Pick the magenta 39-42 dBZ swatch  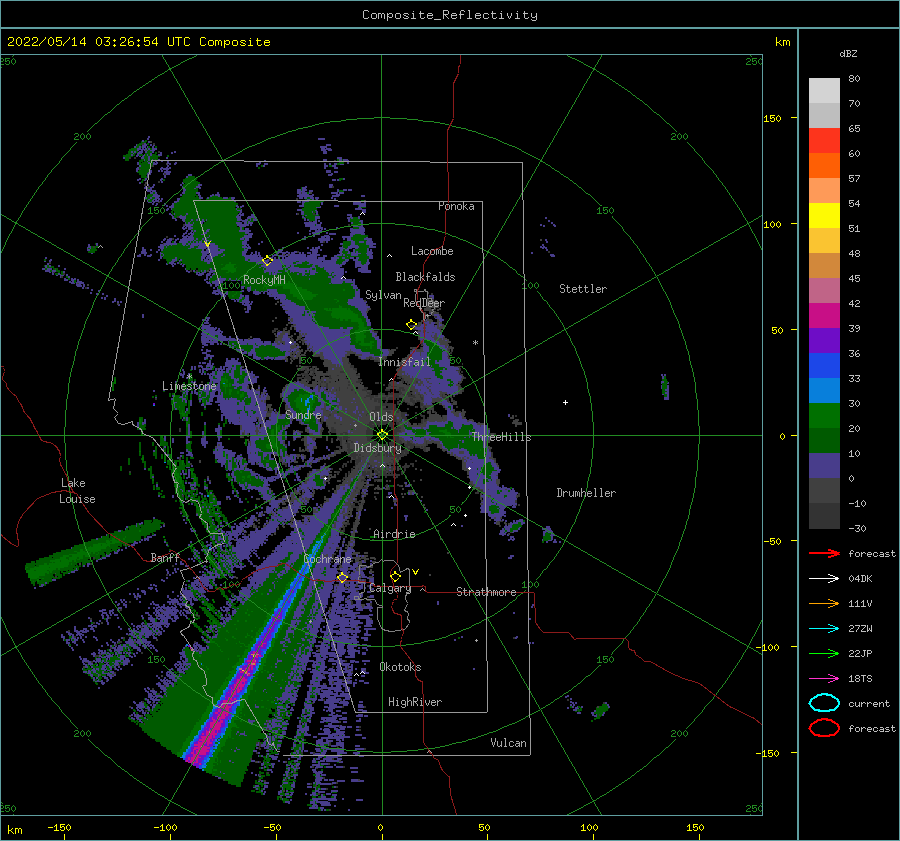tap(824, 316)
